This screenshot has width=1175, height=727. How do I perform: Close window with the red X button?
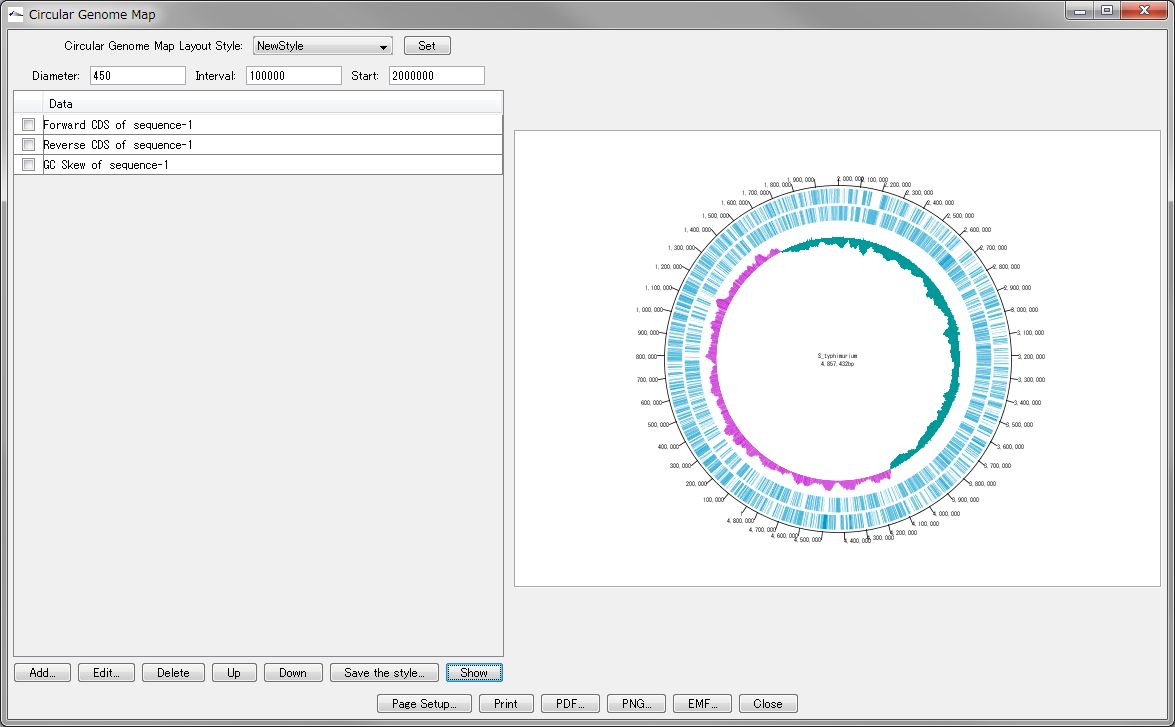click(x=1144, y=10)
